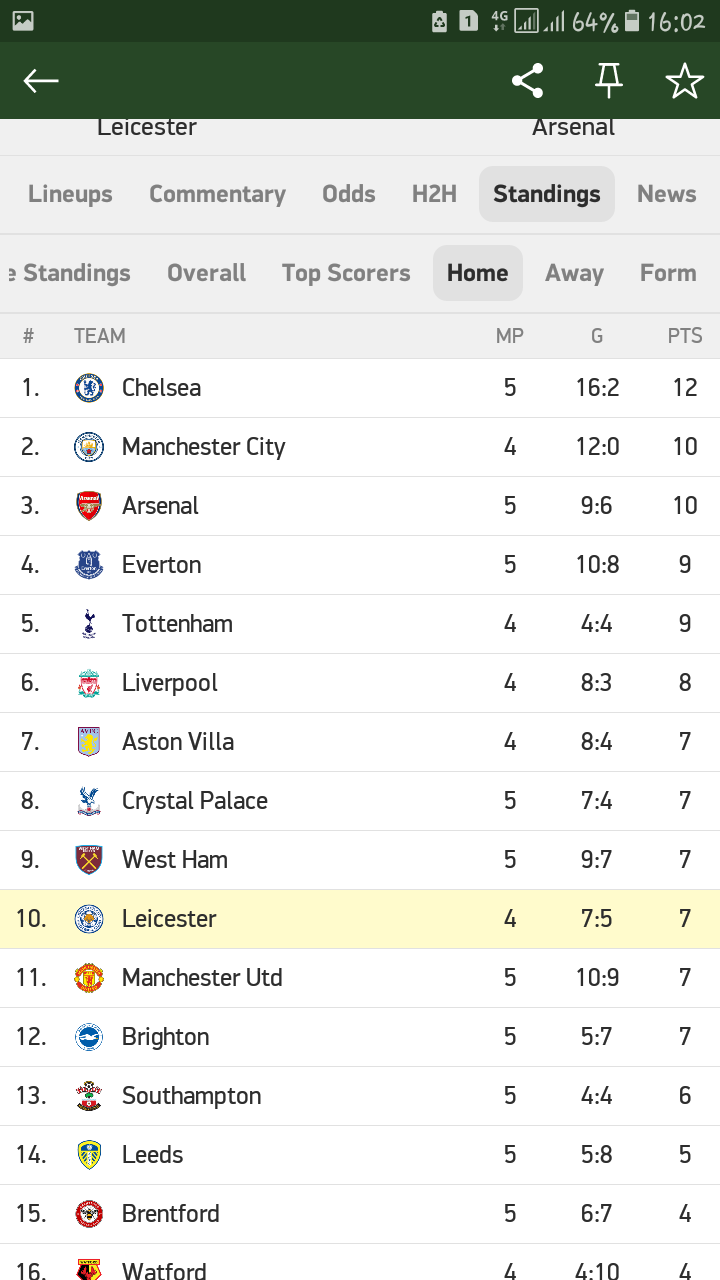Pin this match with the pin icon

(608, 81)
